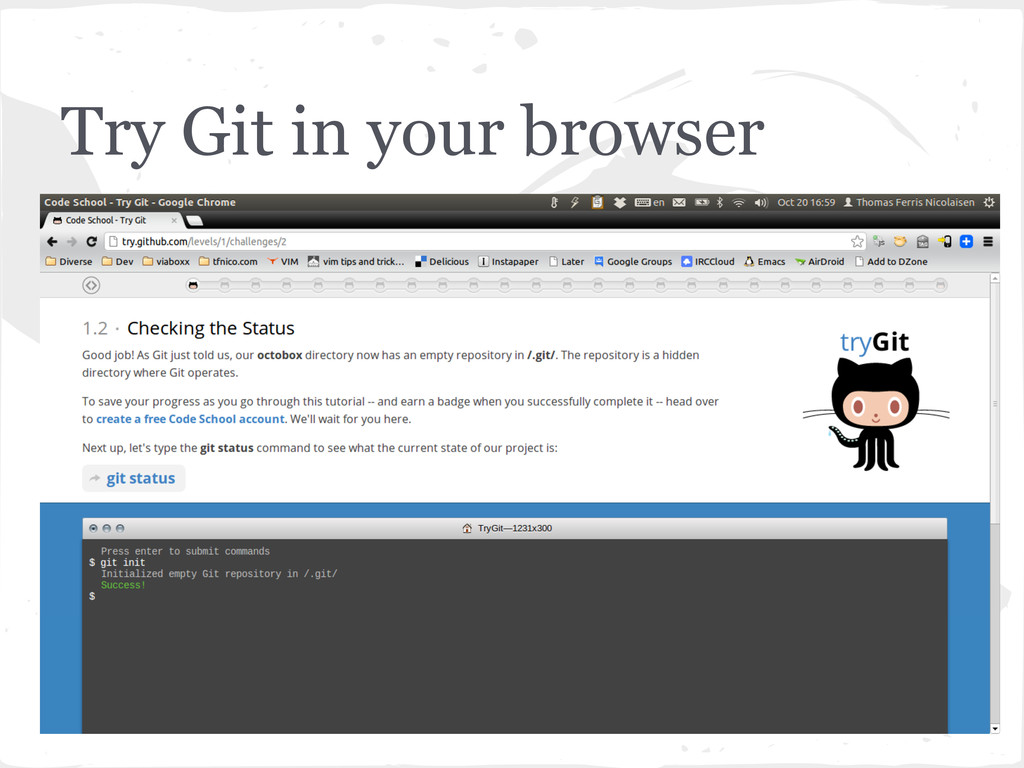1024x768 pixels.
Task: Click the blue plus extension icon
Action: pyautogui.click(x=967, y=242)
